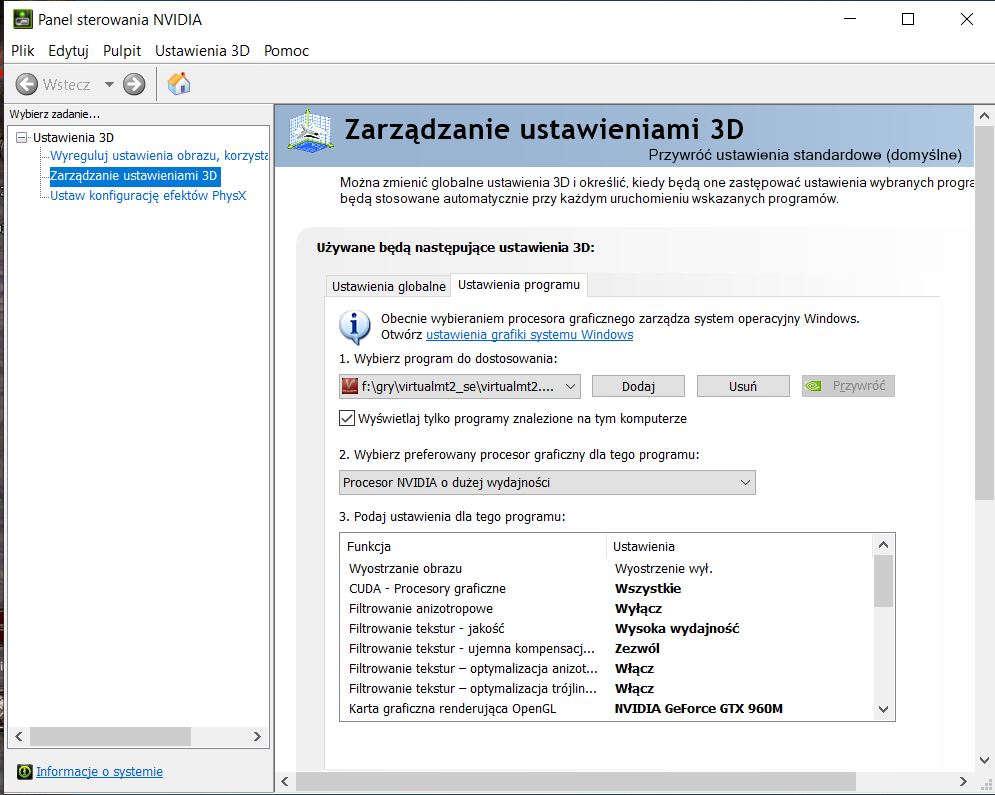Select Filtrowanie tekstur optymalizacja trójliniowa row
The width and height of the screenshot is (995, 795).
(607, 688)
